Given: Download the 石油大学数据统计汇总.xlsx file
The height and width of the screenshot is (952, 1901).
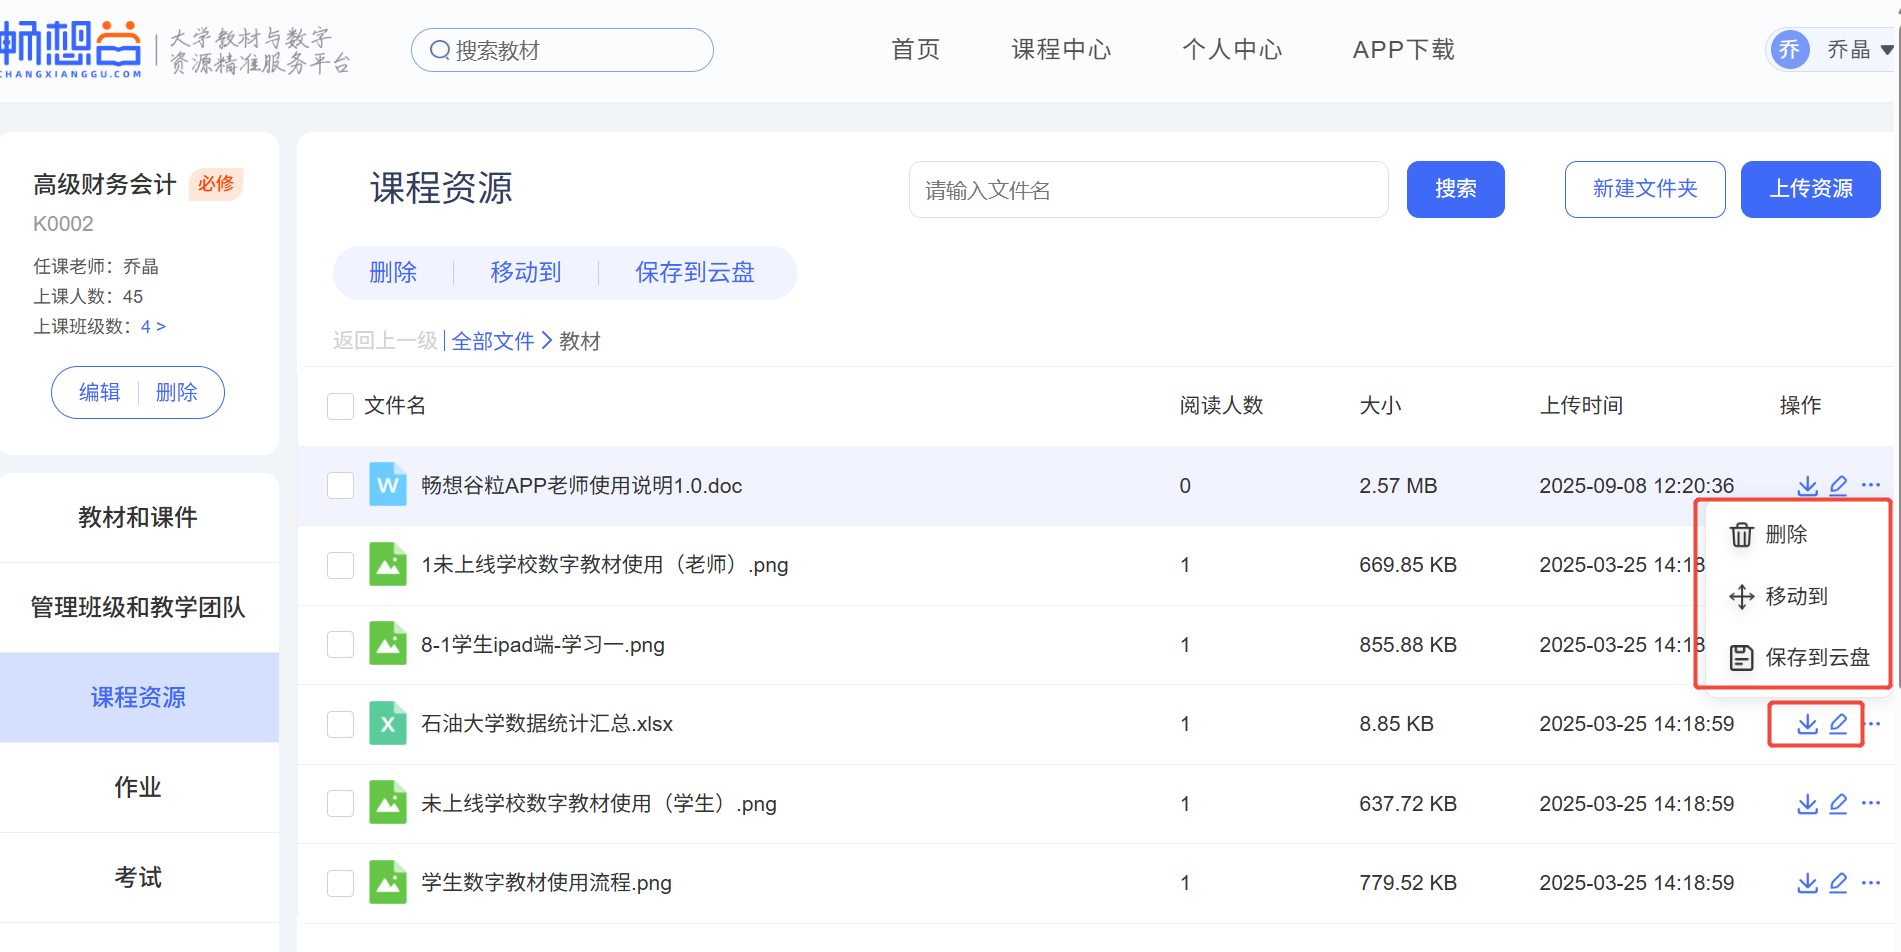Looking at the screenshot, I should [1807, 724].
